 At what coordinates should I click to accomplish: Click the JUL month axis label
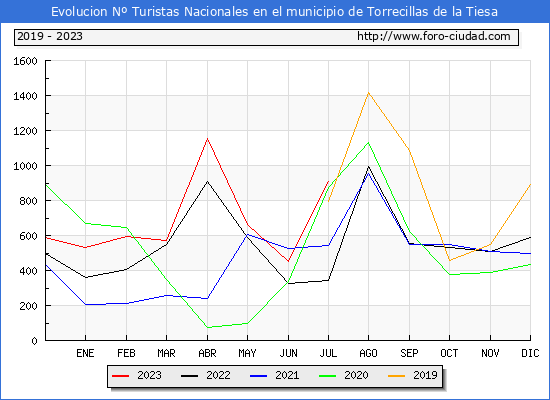pyautogui.click(x=328, y=353)
